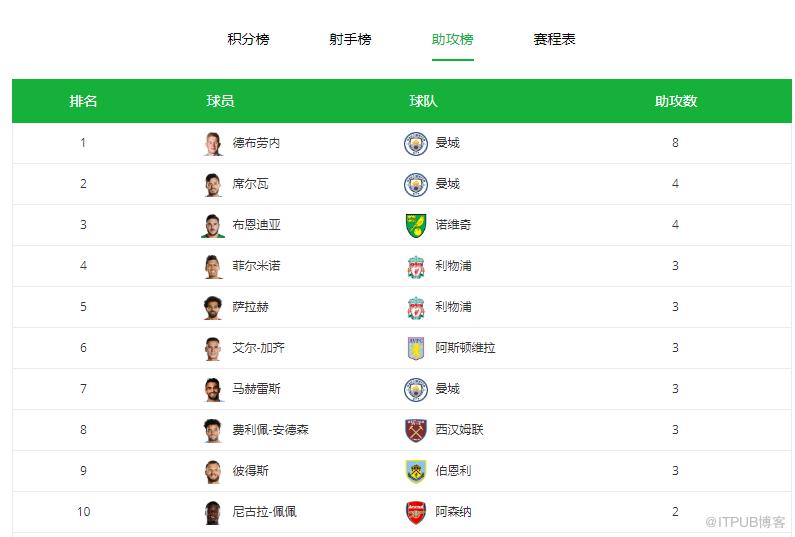795x537 pixels.
Task: Click player name 尼古拉-佩佩
Action: pyautogui.click(x=264, y=511)
